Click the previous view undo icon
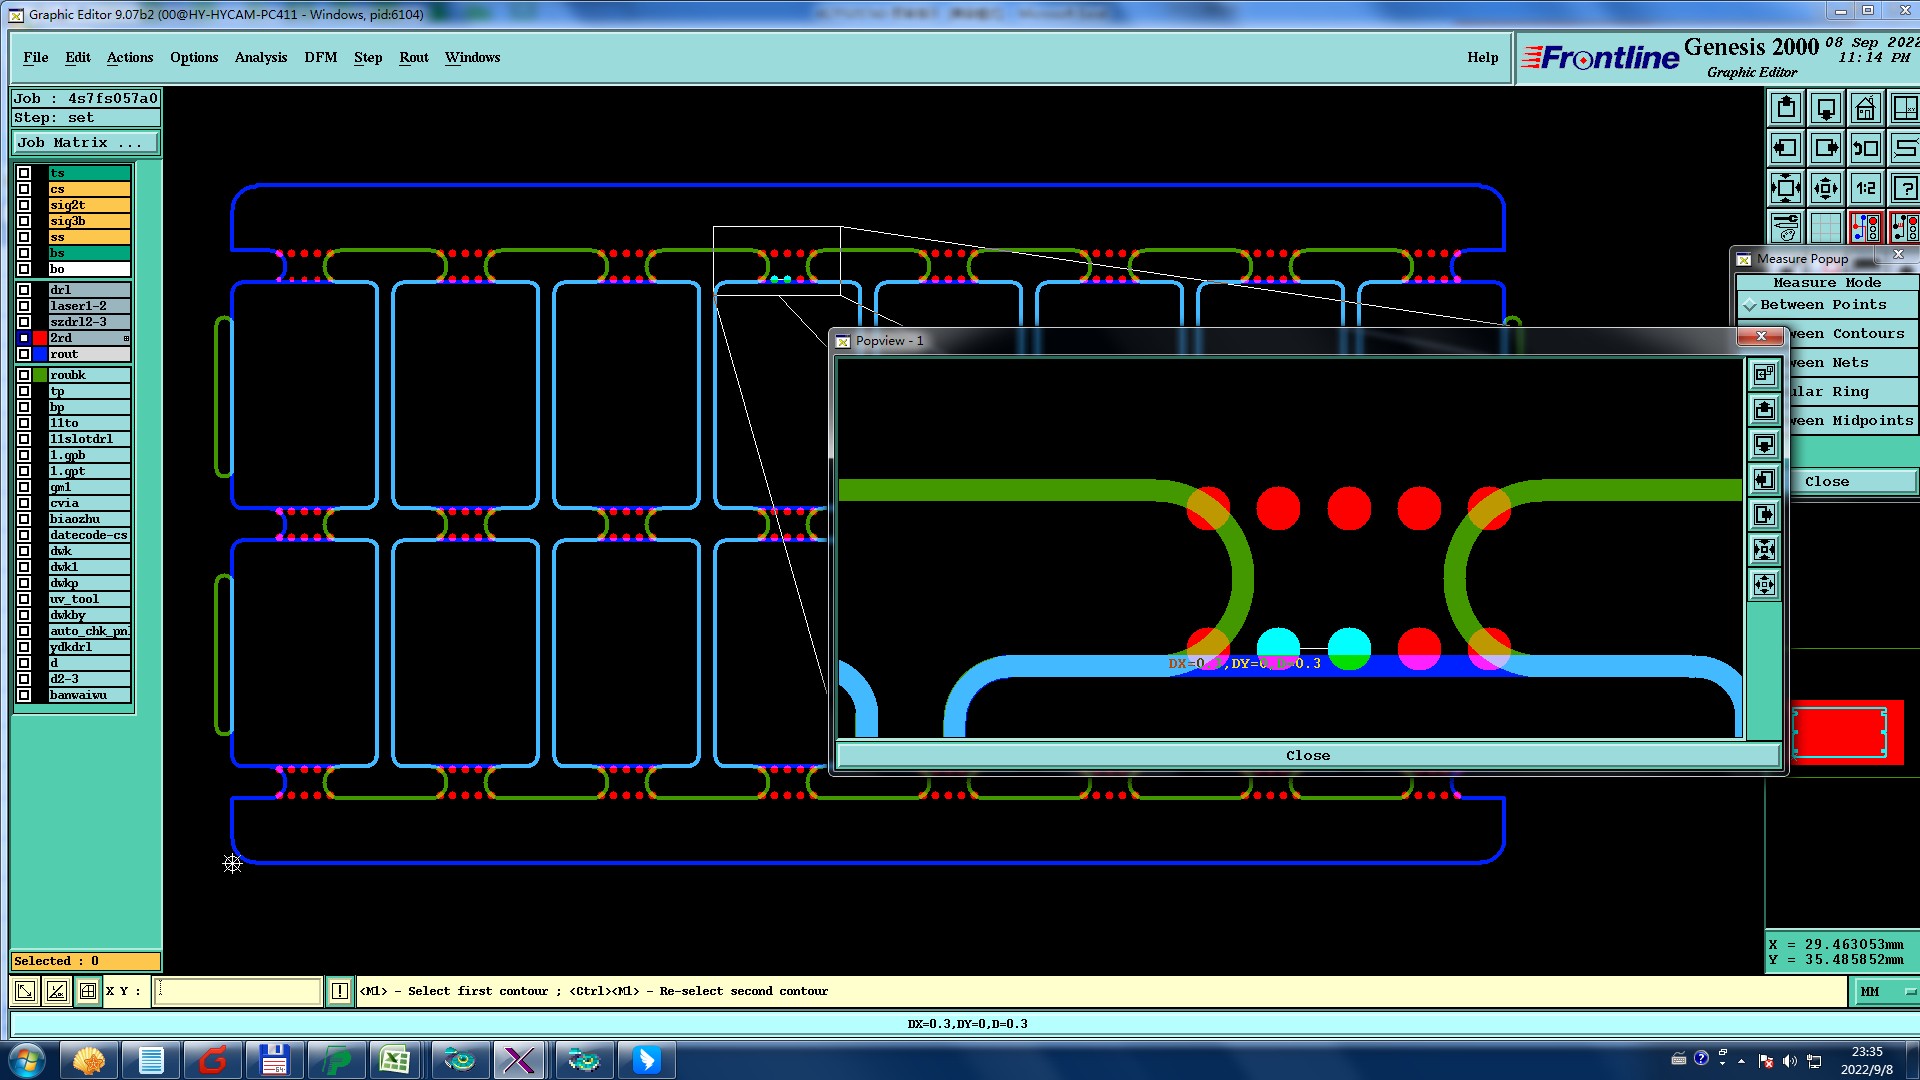1920x1080 pixels. [1865, 148]
